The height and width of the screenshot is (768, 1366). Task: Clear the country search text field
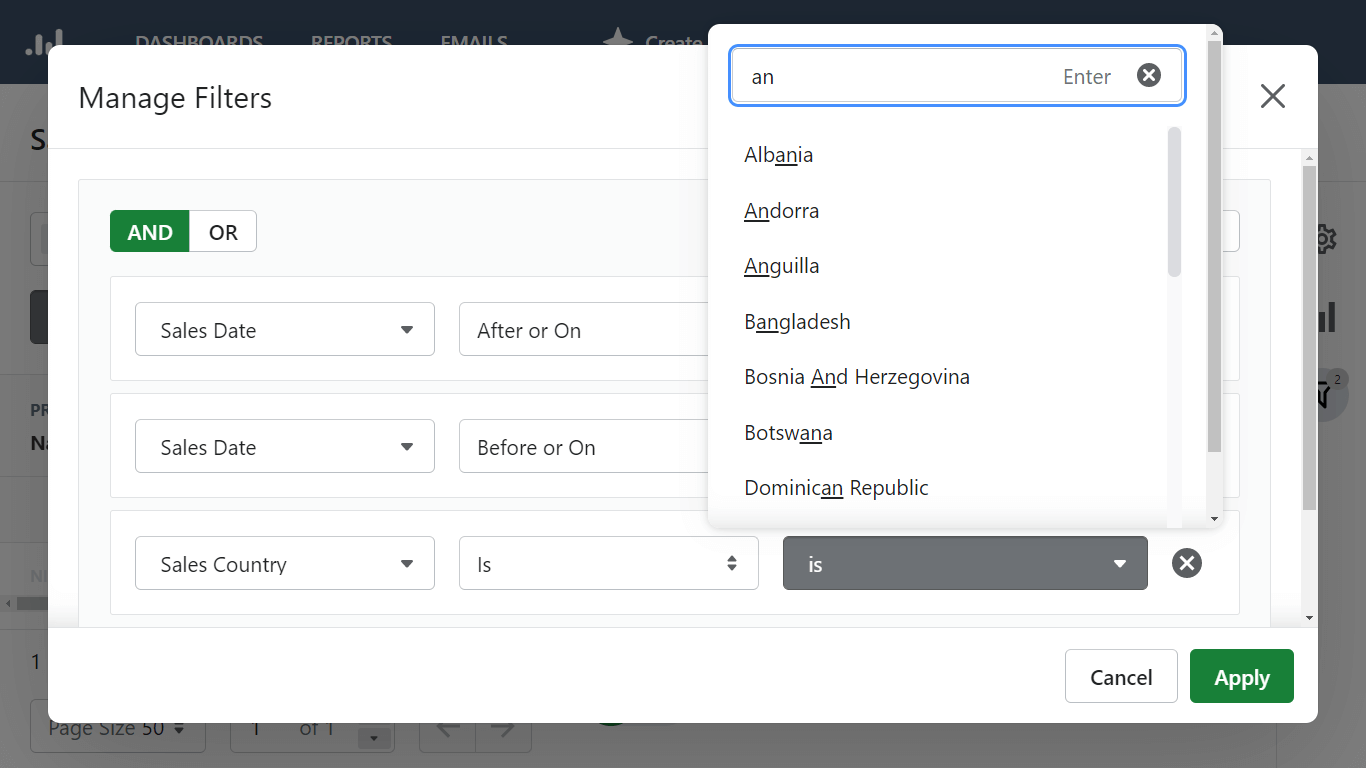click(1149, 76)
